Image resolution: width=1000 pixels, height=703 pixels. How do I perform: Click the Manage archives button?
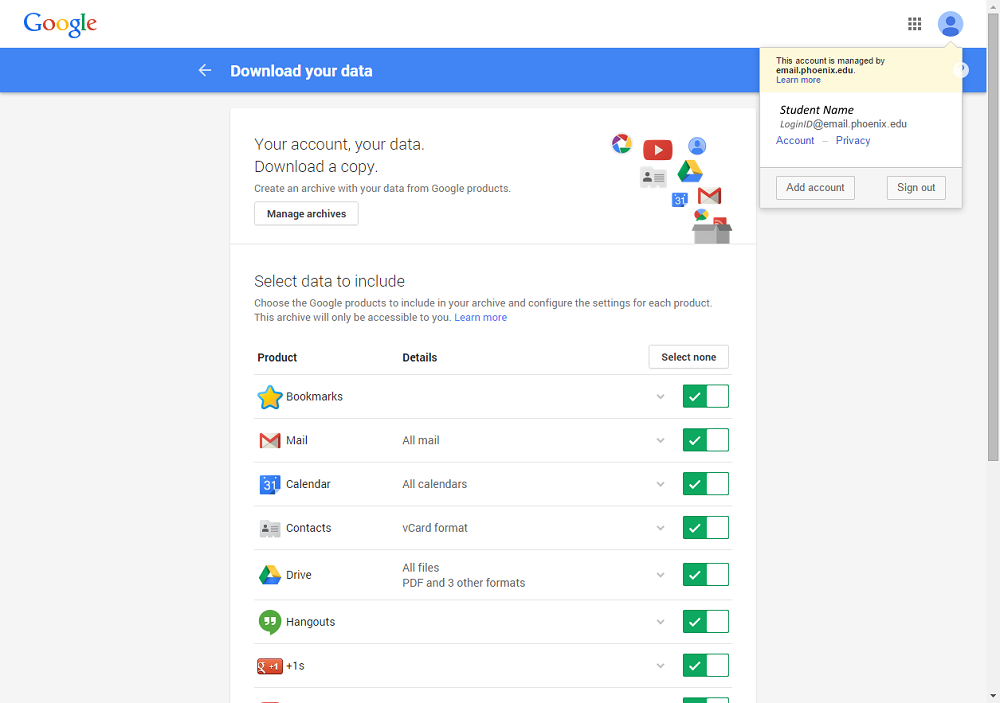pos(305,213)
